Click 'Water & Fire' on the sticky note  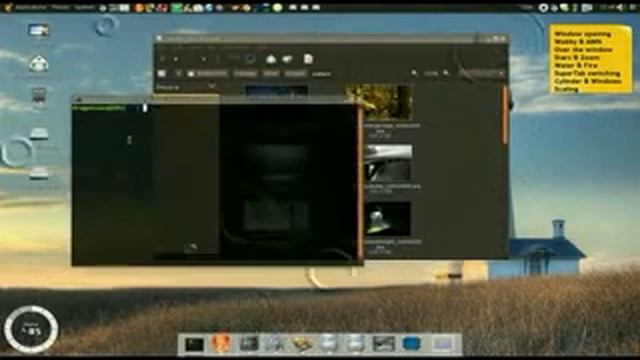tap(576, 65)
